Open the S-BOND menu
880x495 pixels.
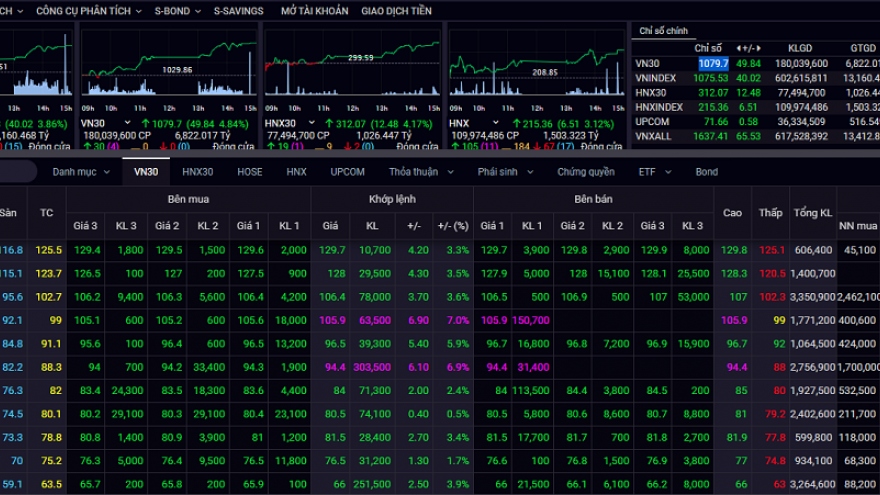pyautogui.click(x=176, y=11)
